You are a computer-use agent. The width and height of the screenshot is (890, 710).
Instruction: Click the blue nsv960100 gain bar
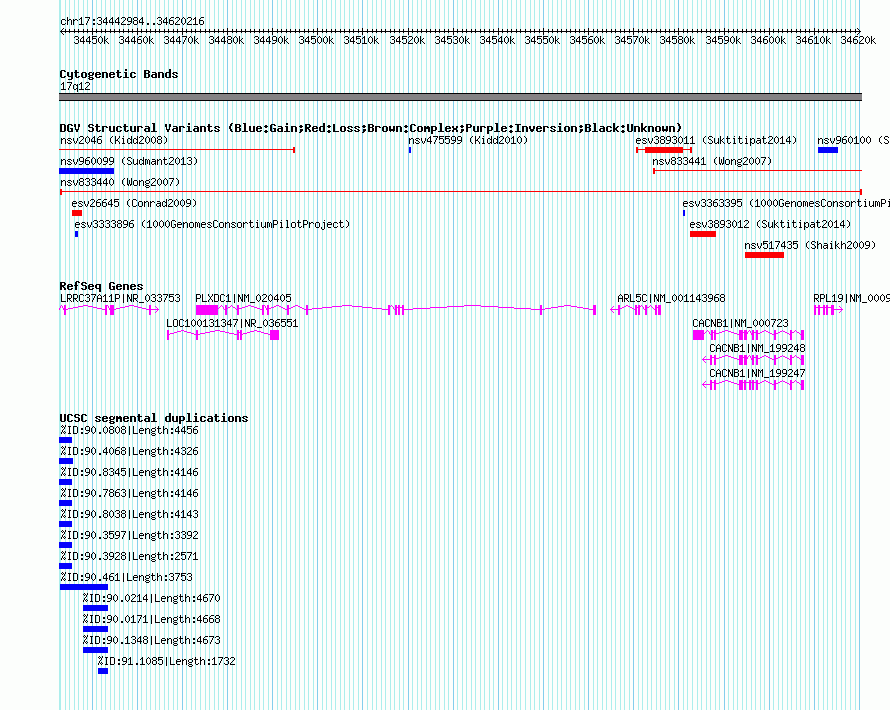[828, 150]
